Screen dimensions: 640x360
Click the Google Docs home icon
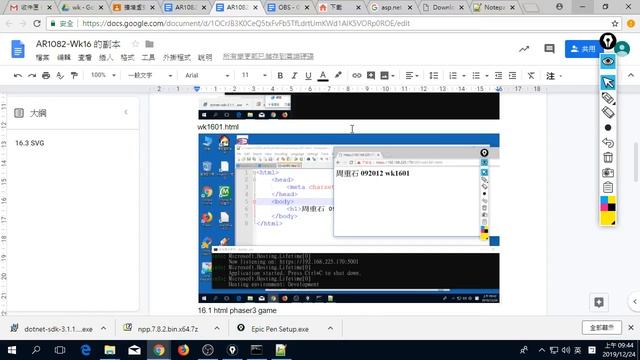pyautogui.click(x=18, y=49)
